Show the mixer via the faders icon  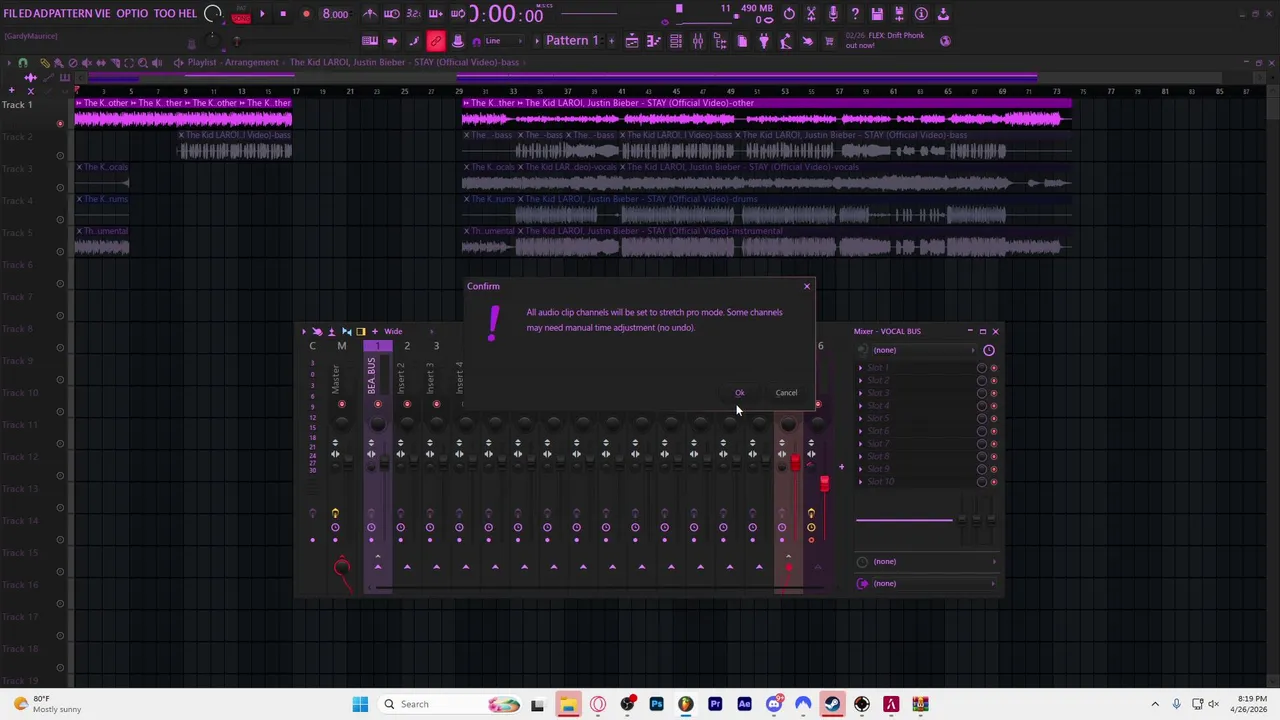click(698, 41)
